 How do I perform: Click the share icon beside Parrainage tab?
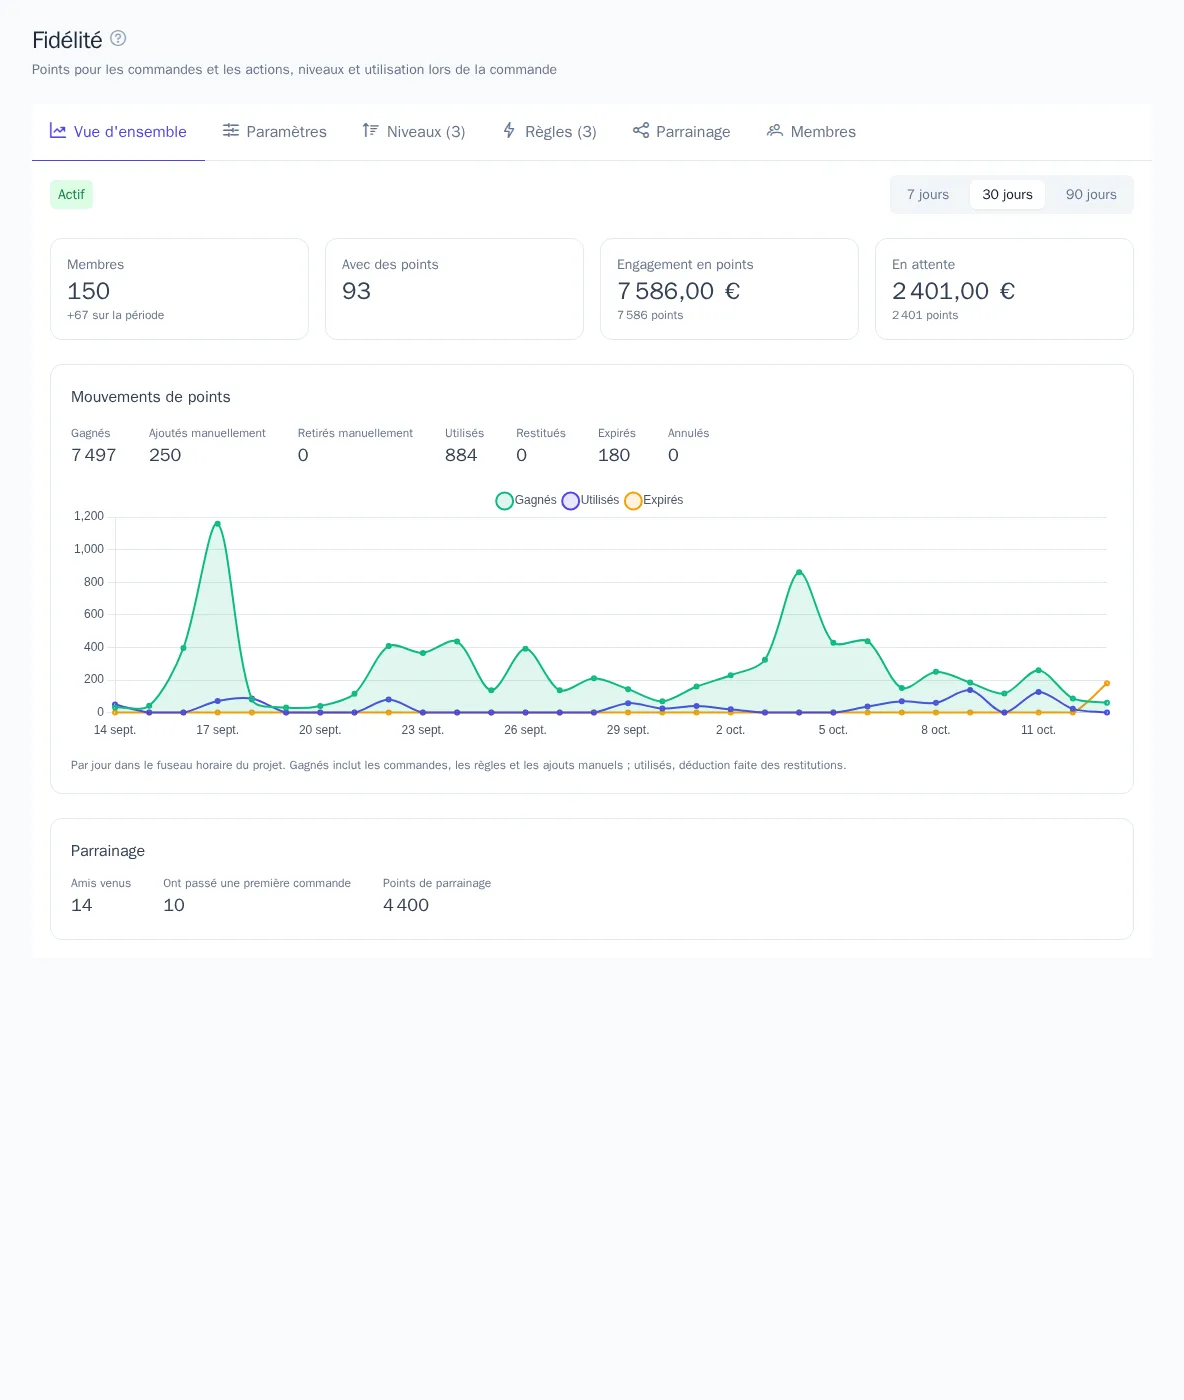point(641,131)
